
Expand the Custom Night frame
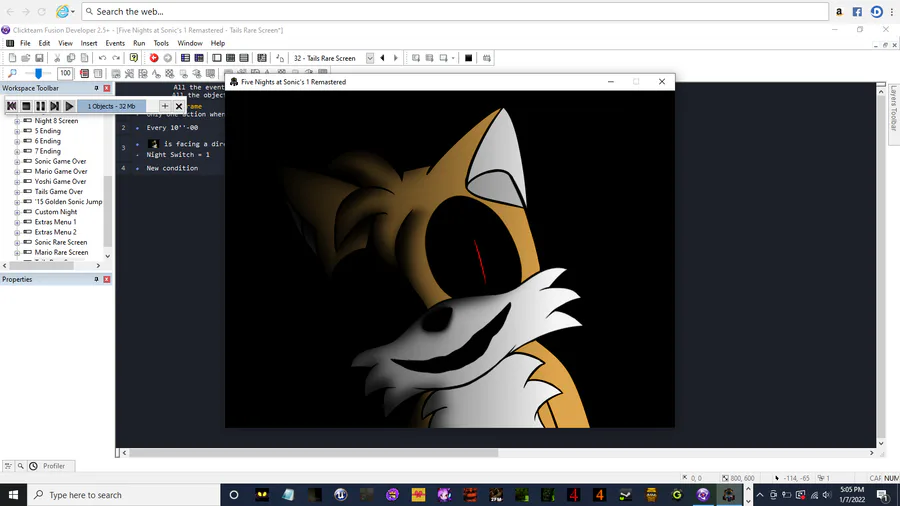(x=17, y=212)
